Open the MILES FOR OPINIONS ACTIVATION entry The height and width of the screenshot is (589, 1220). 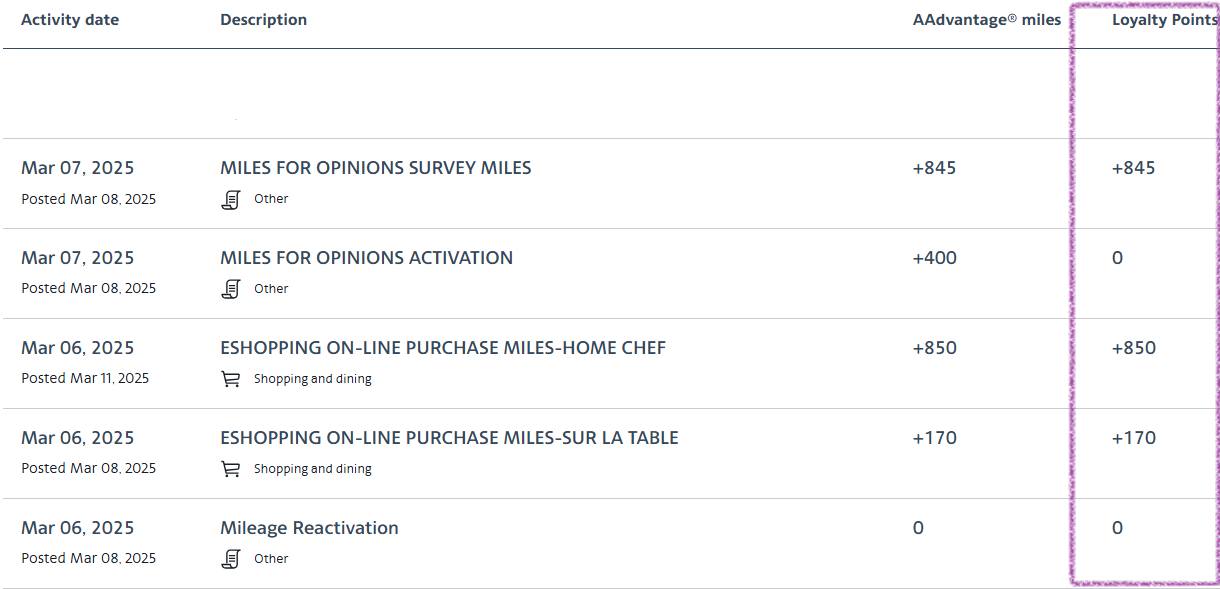tap(366, 258)
